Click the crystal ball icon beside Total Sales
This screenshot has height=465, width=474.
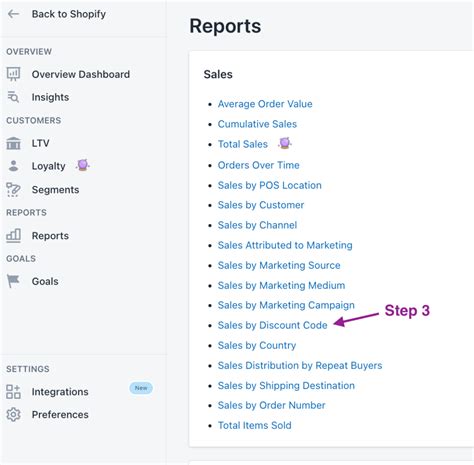pos(285,143)
